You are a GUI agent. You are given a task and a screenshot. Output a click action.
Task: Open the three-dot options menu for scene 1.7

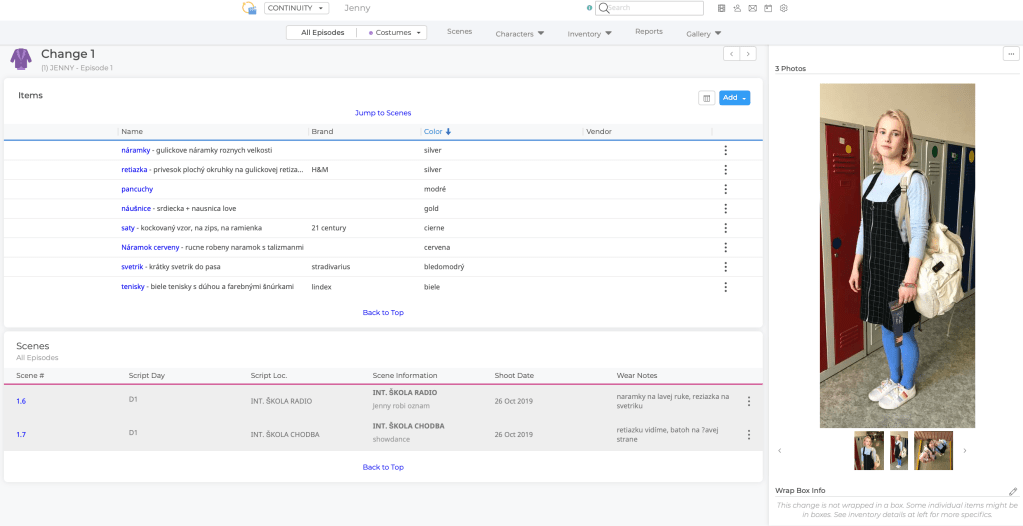click(x=748, y=435)
